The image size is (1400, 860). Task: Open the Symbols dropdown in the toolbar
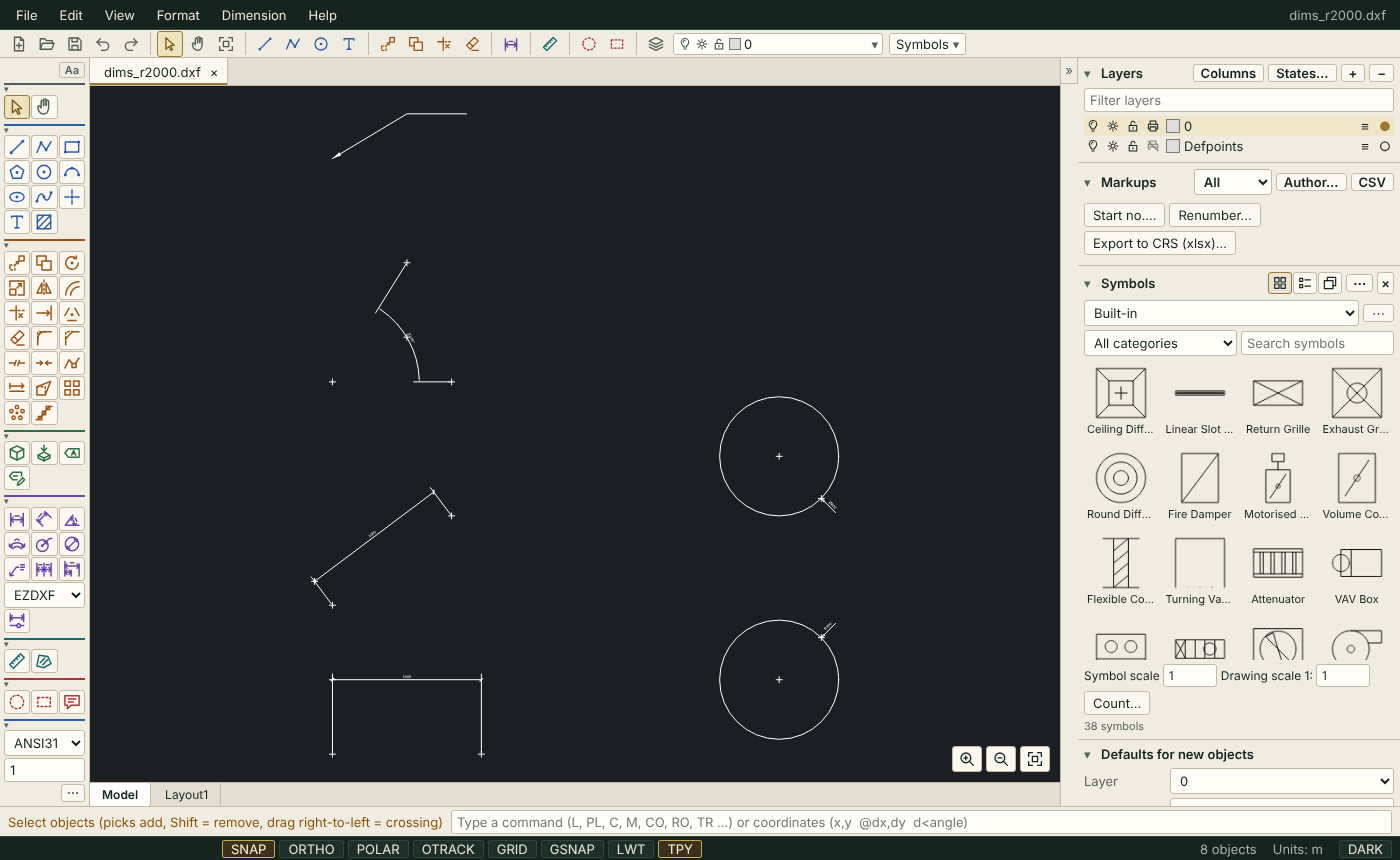click(927, 44)
